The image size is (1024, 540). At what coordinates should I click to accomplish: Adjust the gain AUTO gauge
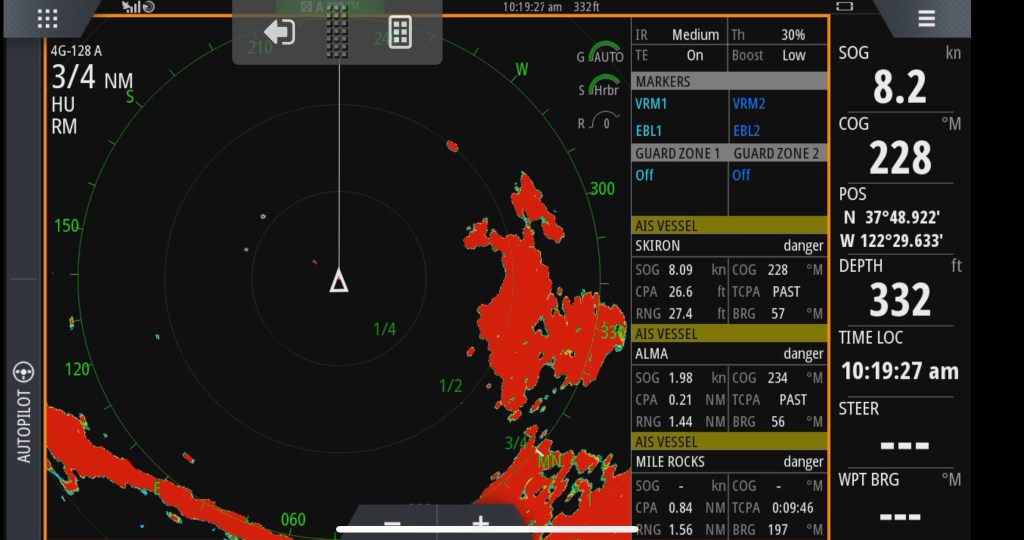602,54
